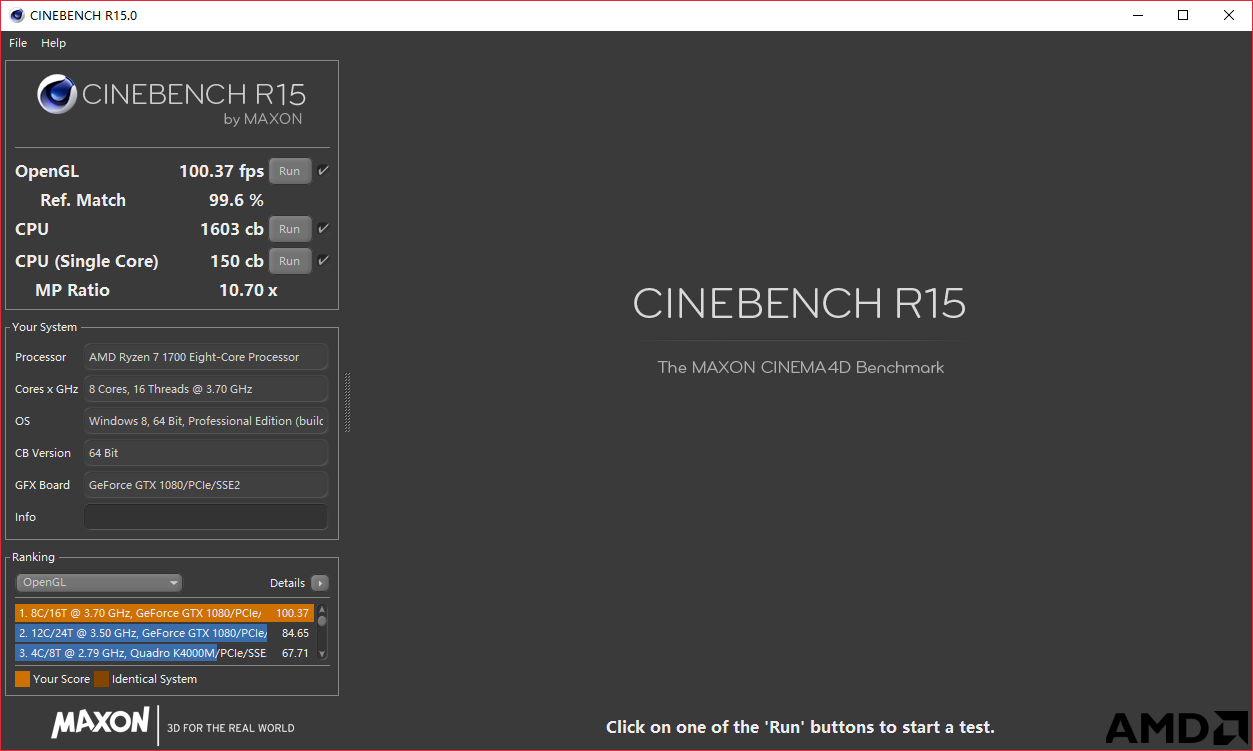This screenshot has width=1253, height=751.
Task: Click the ranking list scroll down arrow
Action: (x=322, y=654)
